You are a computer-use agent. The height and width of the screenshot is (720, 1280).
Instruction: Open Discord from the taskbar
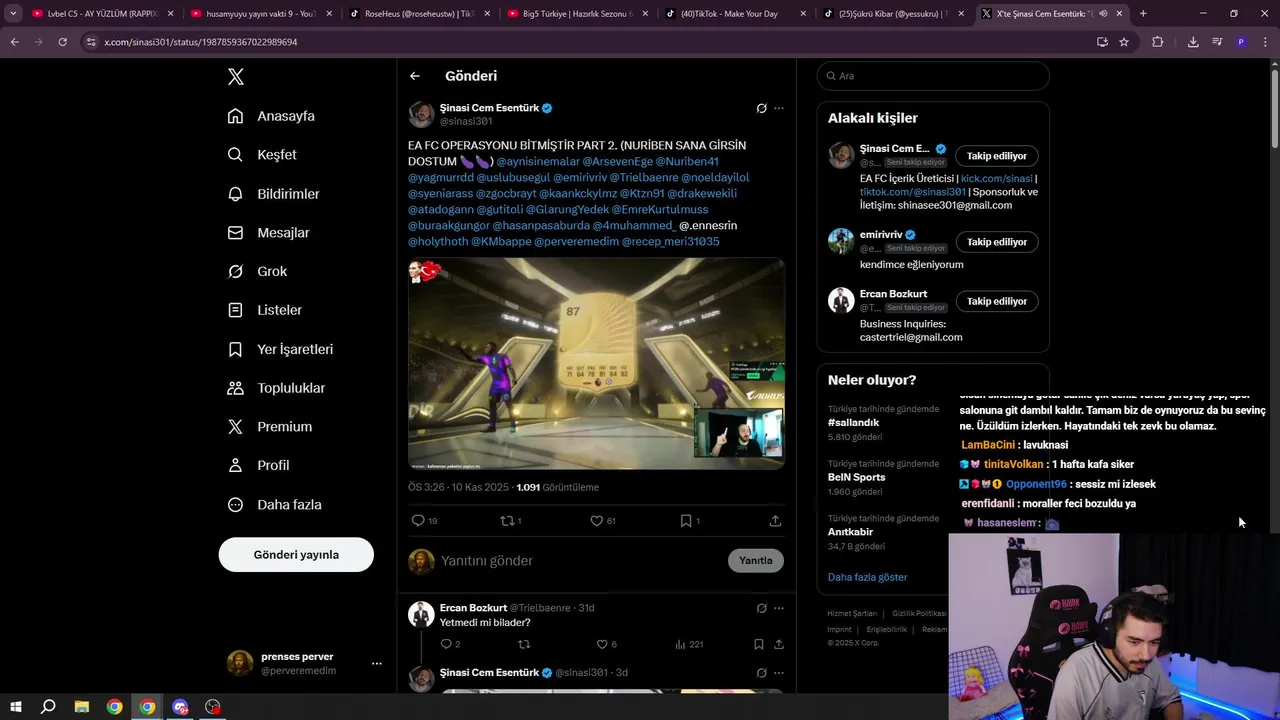180,707
